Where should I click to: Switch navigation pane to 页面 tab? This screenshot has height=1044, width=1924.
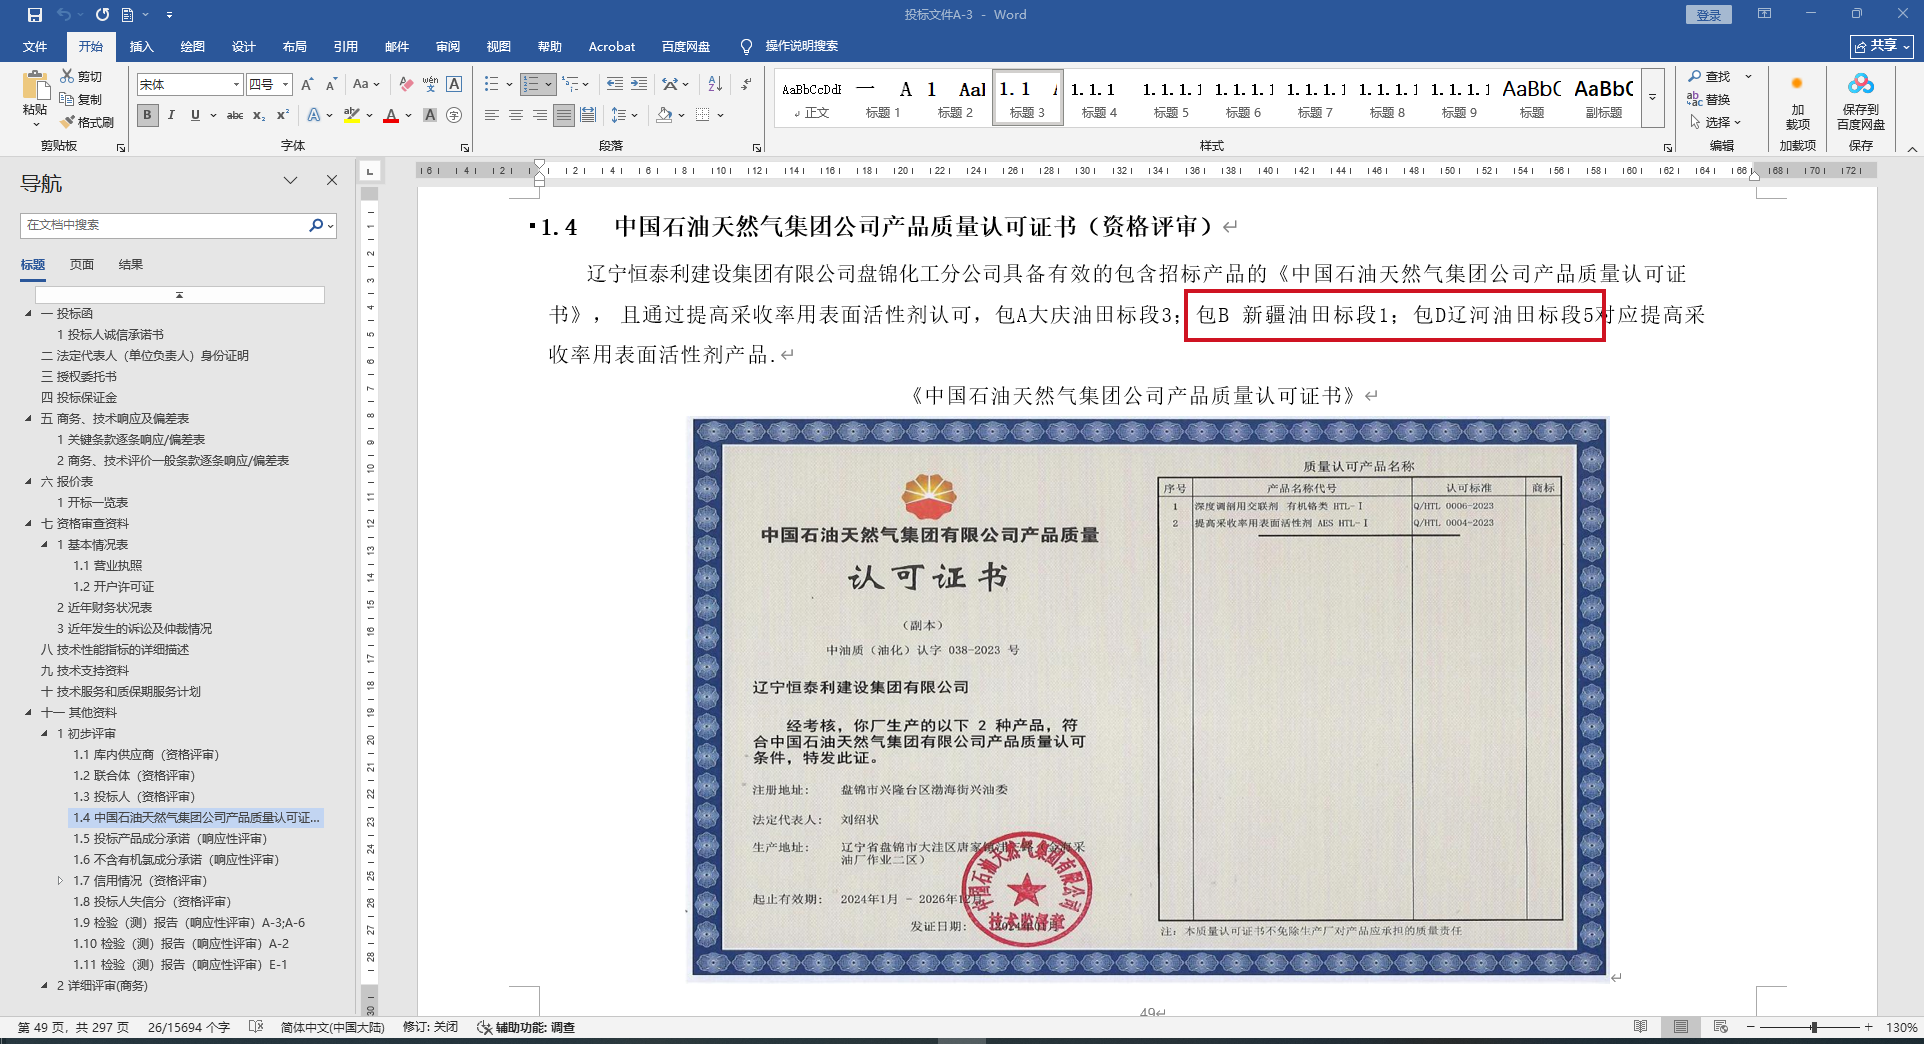click(x=82, y=265)
